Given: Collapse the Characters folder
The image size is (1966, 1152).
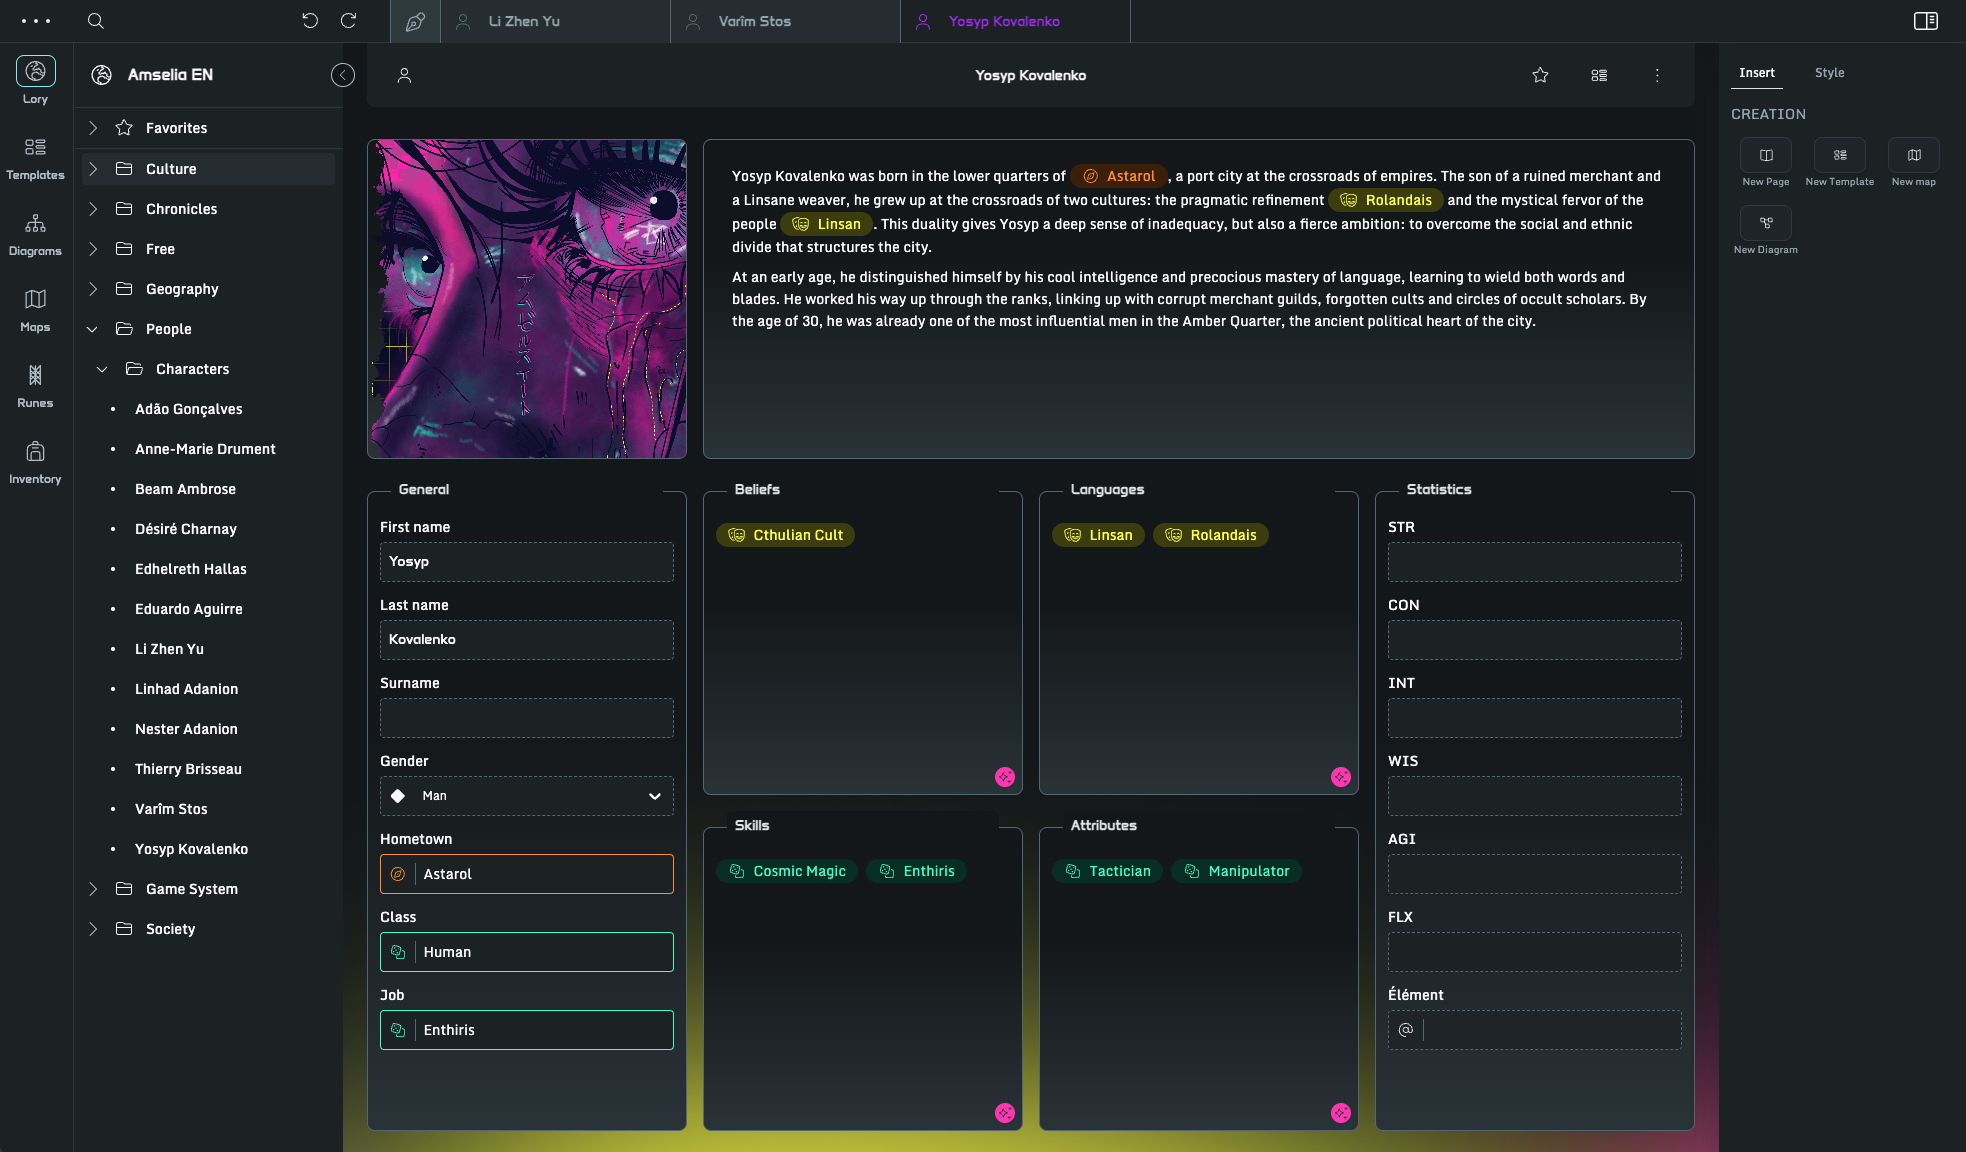Looking at the screenshot, I should tap(102, 369).
